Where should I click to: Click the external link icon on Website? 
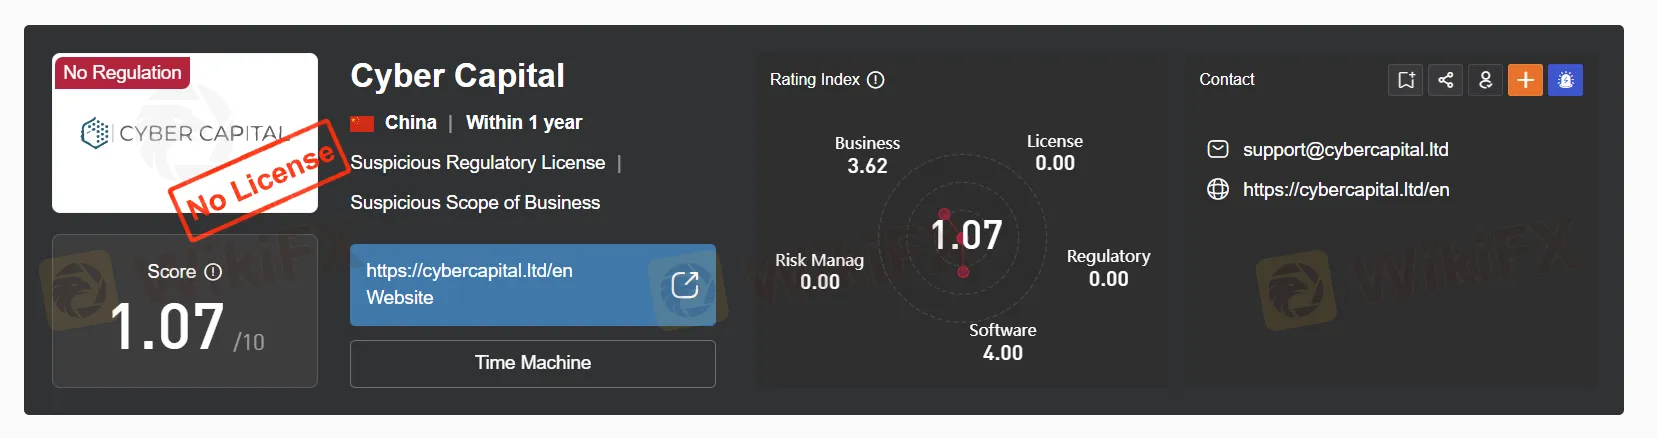coord(685,285)
